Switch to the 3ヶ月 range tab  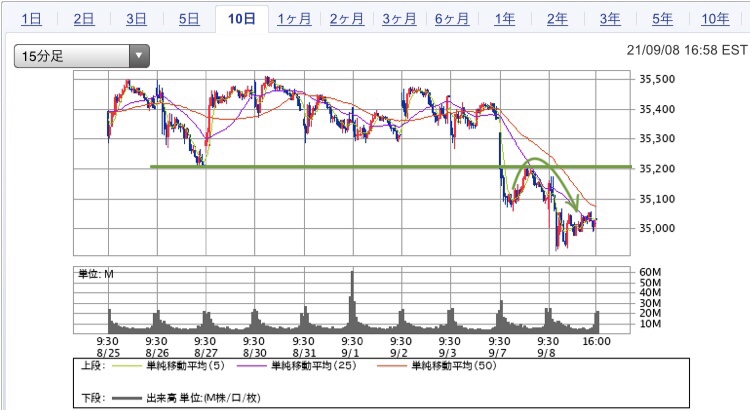click(x=399, y=19)
